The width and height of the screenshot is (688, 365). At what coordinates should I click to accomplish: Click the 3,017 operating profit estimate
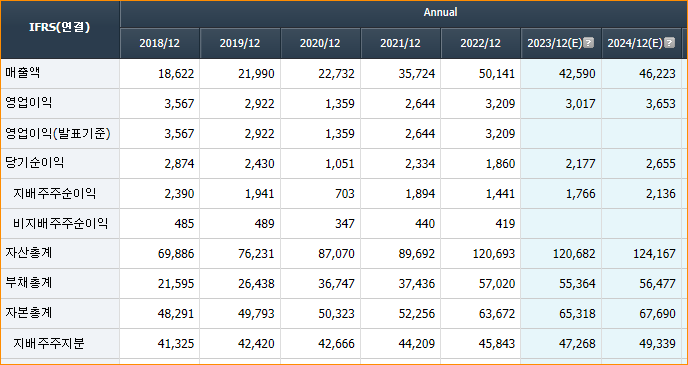[580, 104]
